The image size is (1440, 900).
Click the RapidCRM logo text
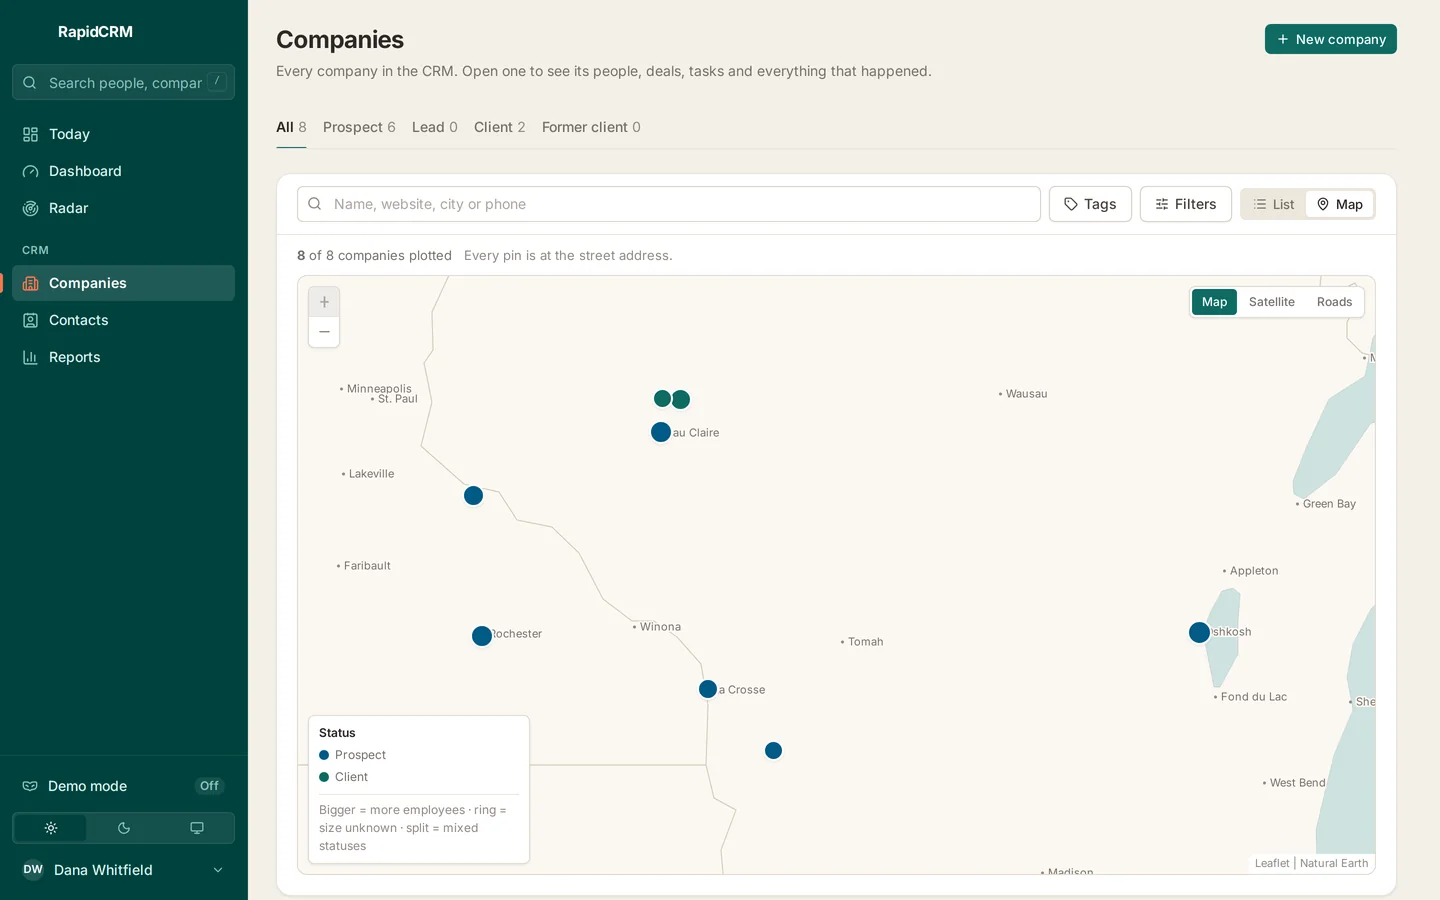(95, 32)
